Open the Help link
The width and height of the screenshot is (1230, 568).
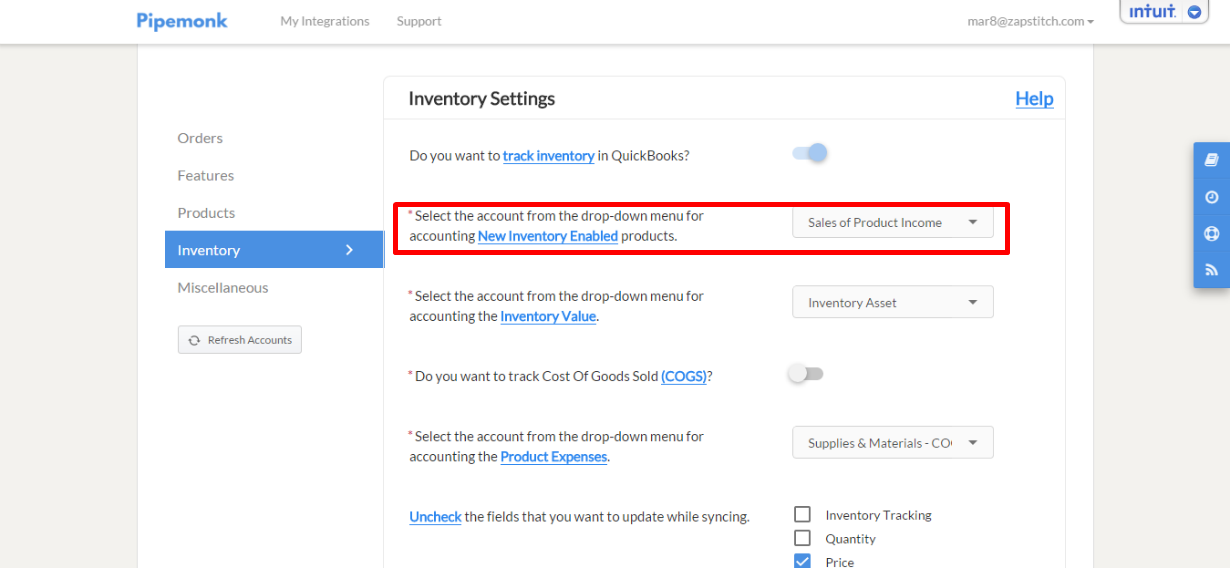point(1034,98)
